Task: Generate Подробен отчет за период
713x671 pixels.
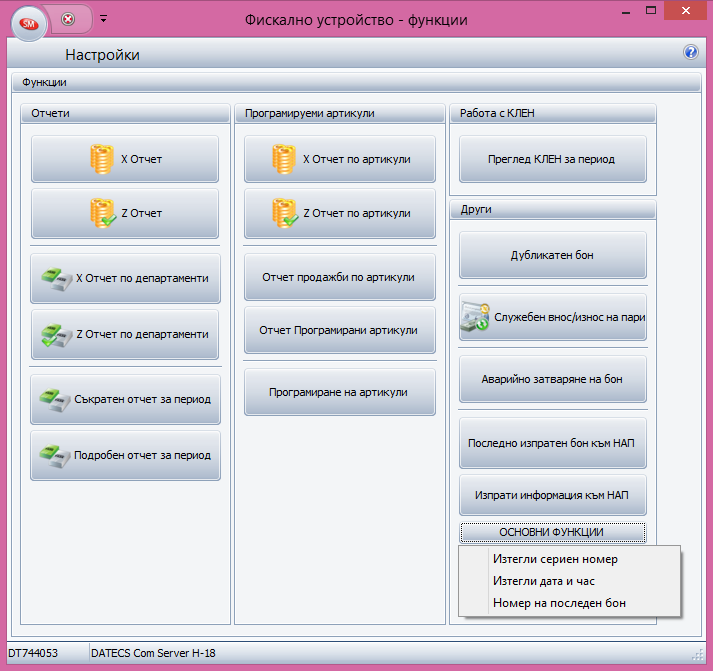Action: pos(126,456)
